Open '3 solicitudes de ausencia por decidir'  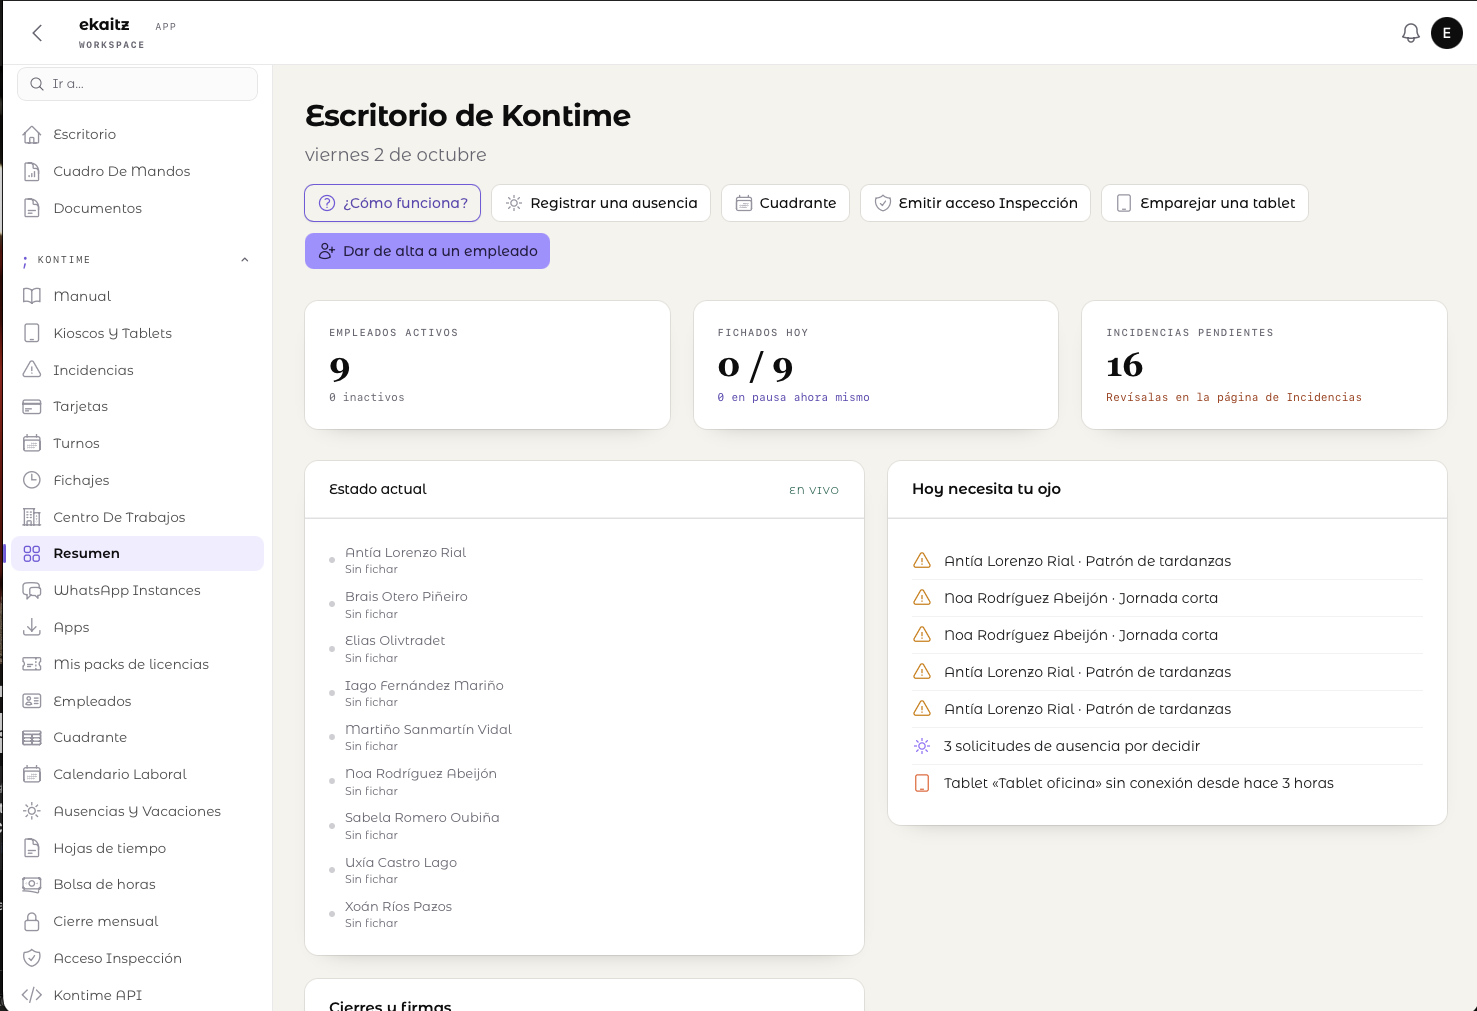(x=1167, y=746)
